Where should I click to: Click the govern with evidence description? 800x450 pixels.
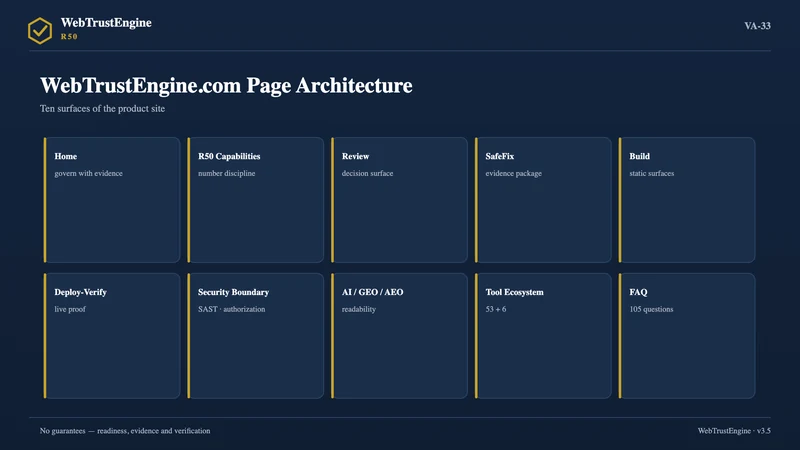point(88,173)
